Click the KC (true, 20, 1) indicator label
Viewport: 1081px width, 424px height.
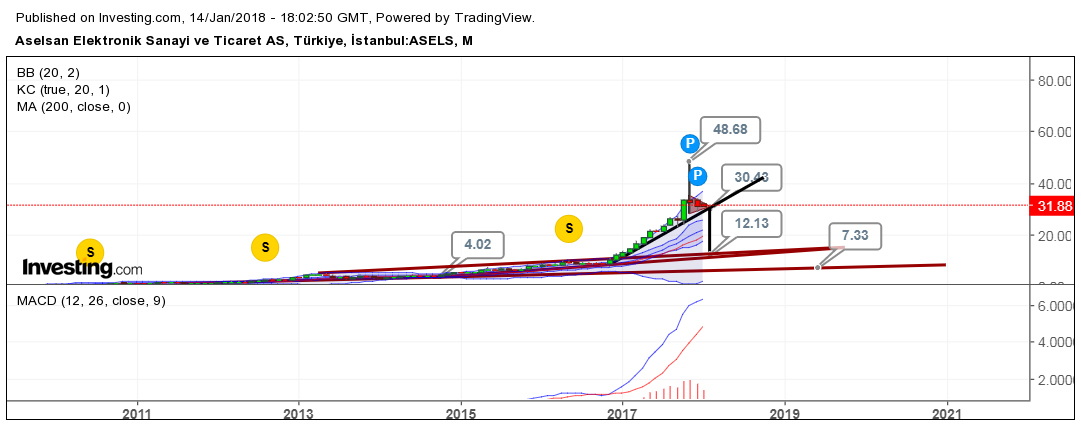[x=63, y=90]
